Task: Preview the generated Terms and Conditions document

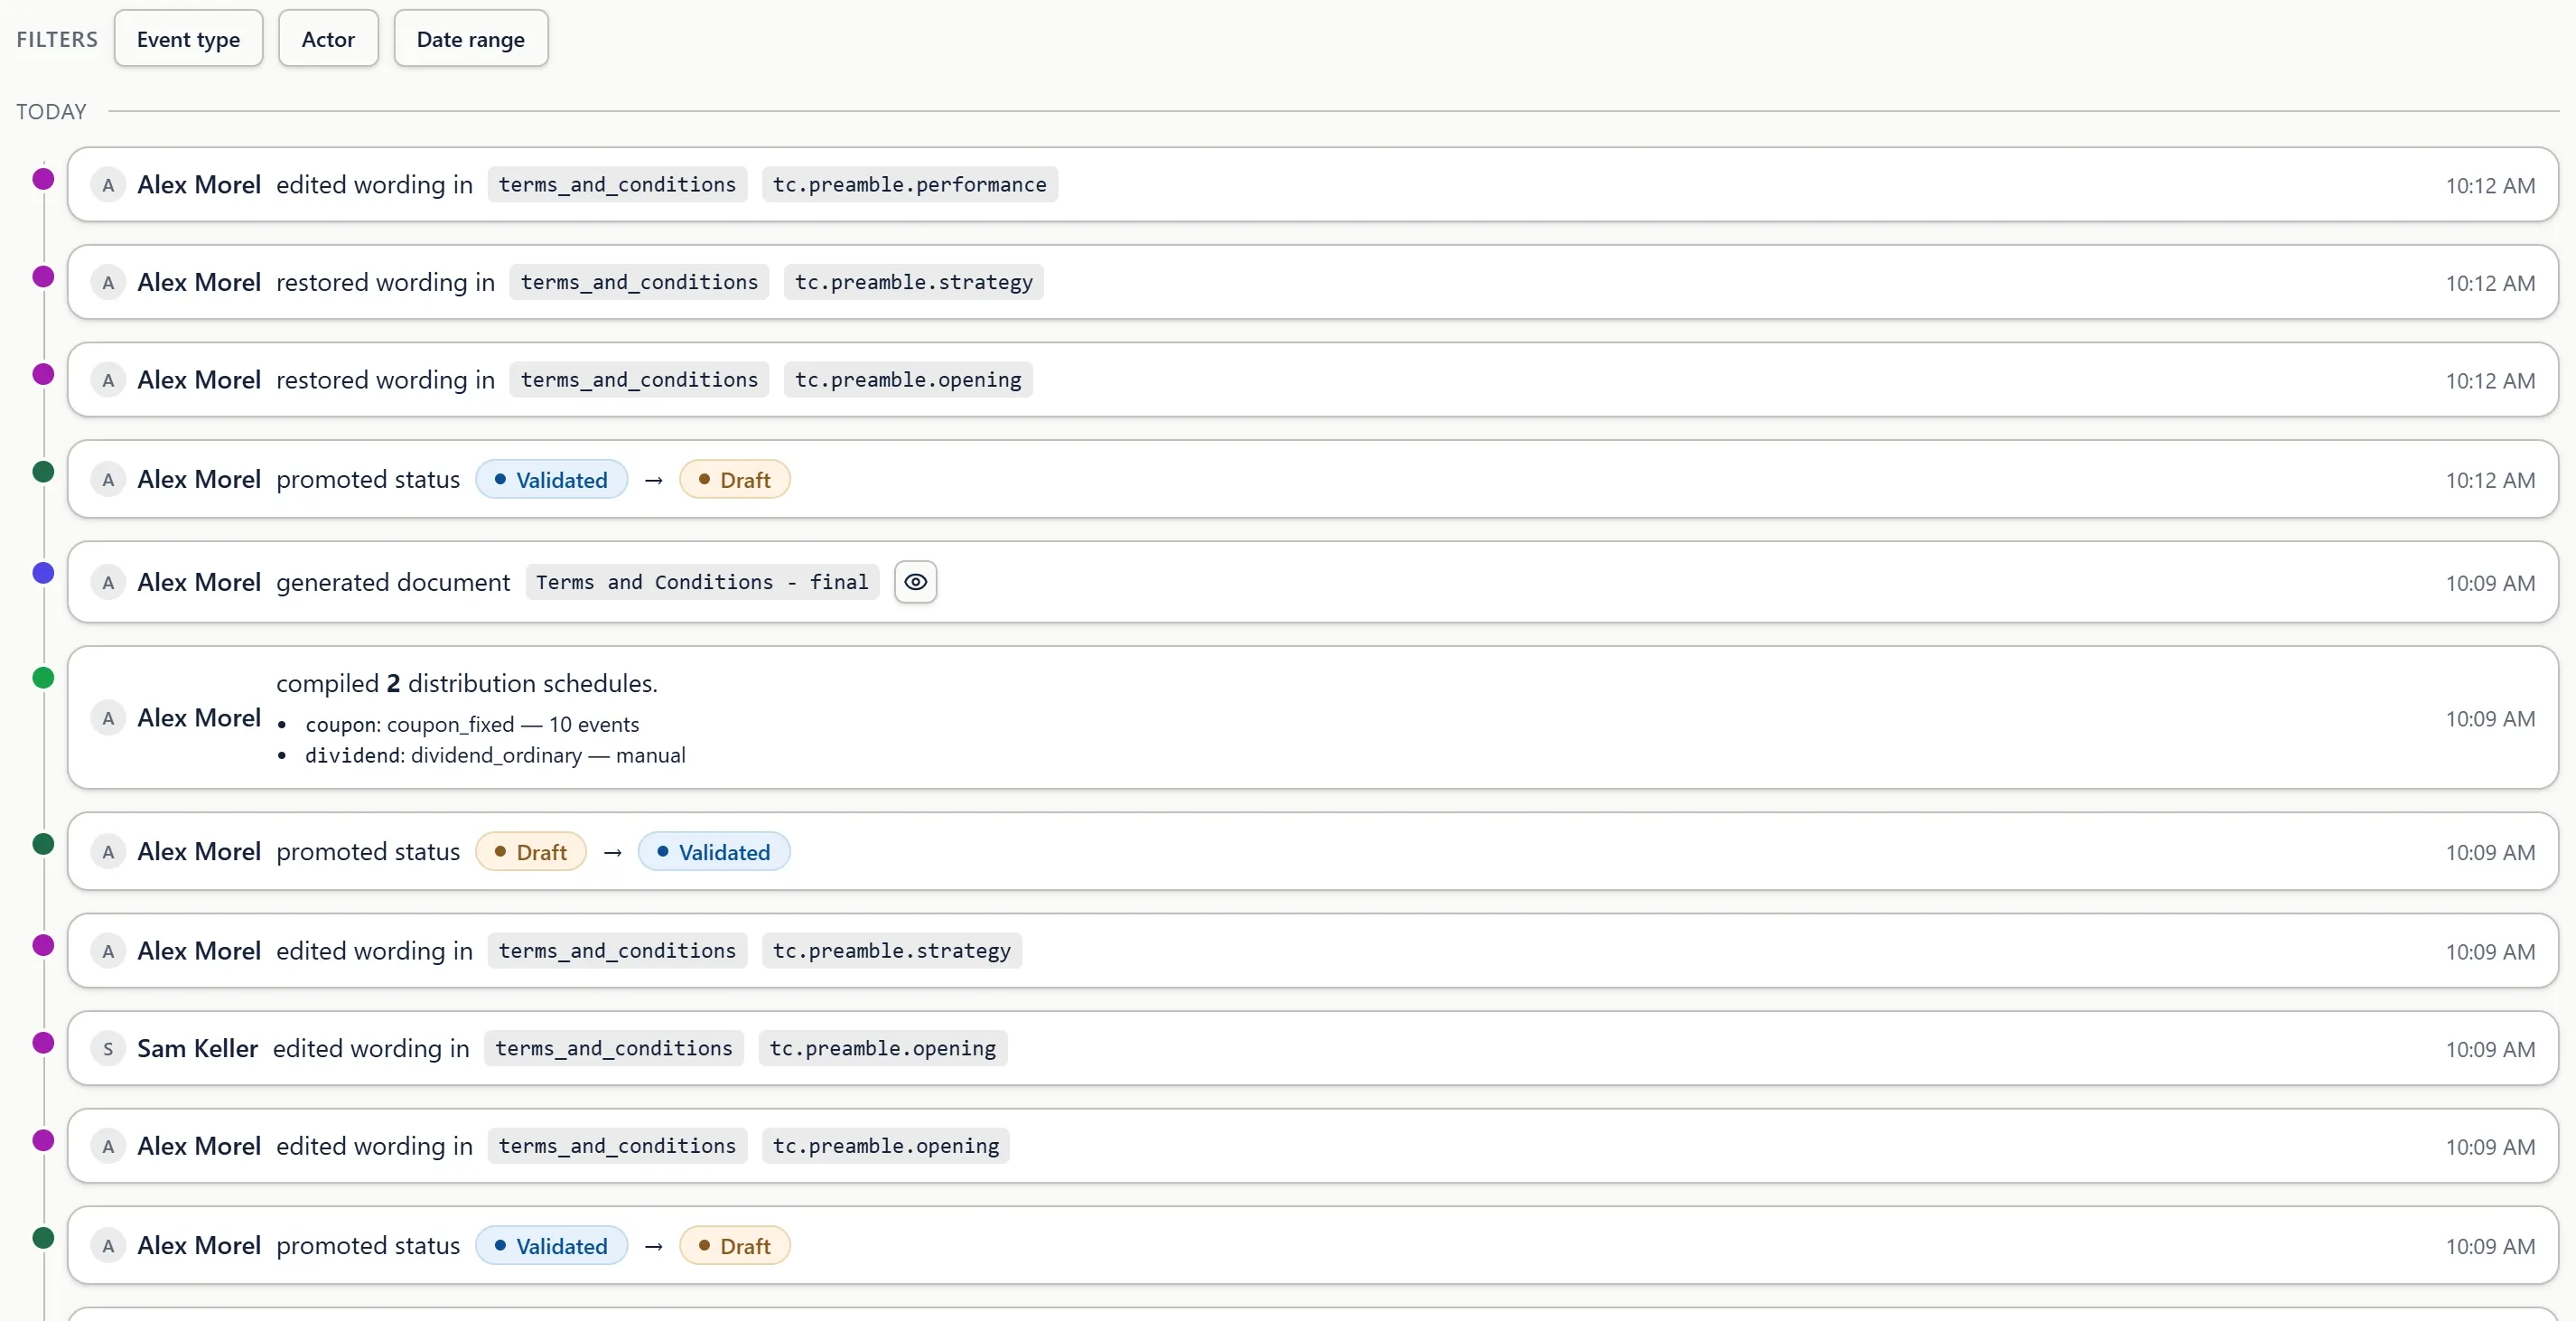Action: 915,582
